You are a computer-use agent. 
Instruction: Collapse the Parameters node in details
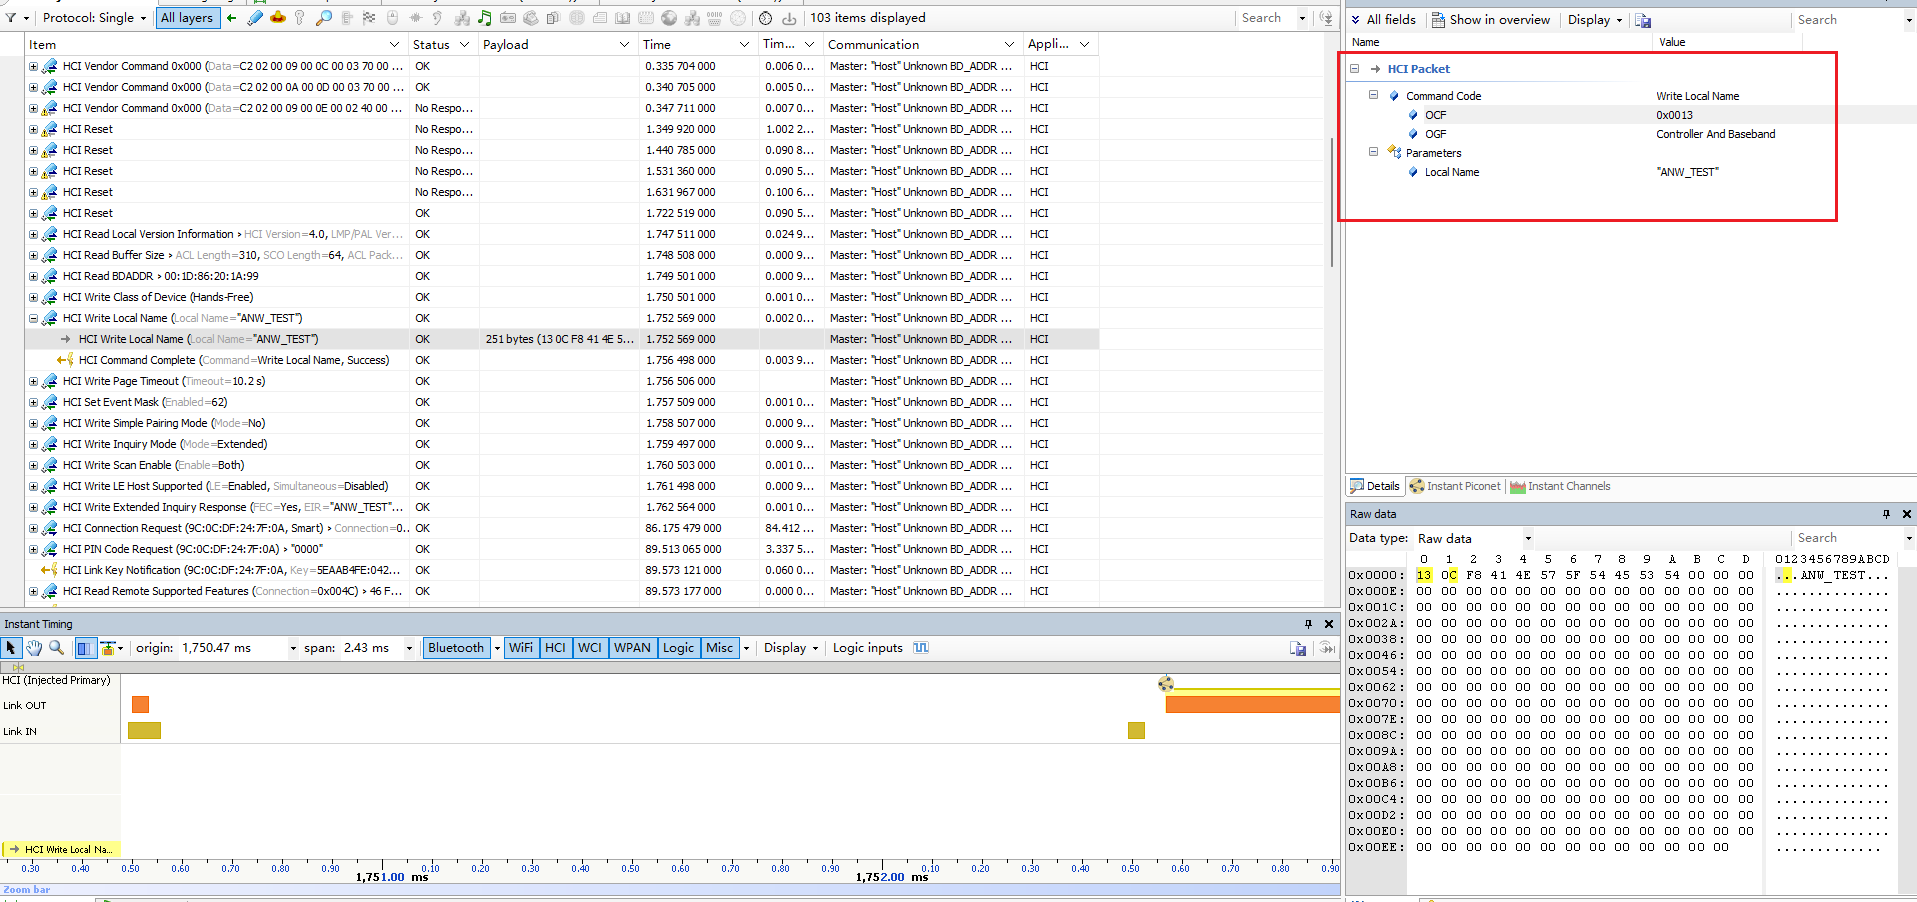1374,152
